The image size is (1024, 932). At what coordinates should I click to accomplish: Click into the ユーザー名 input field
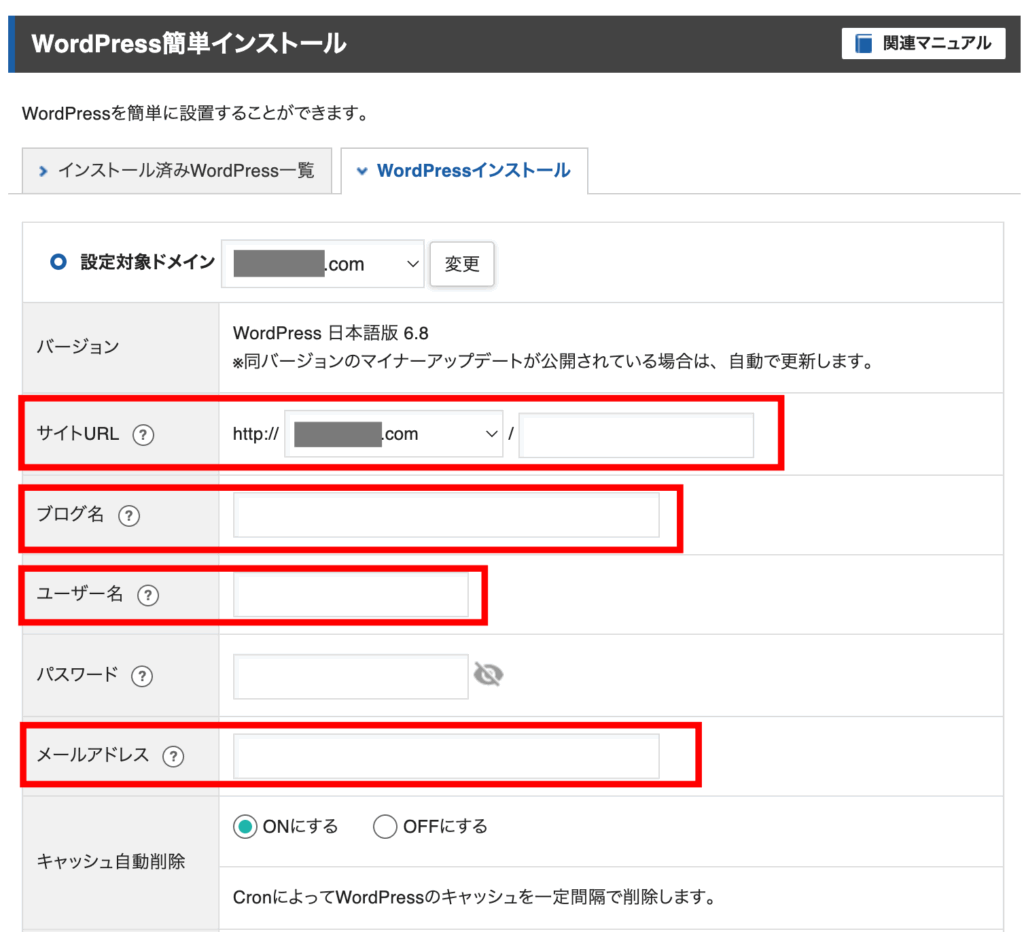click(350, 595)
